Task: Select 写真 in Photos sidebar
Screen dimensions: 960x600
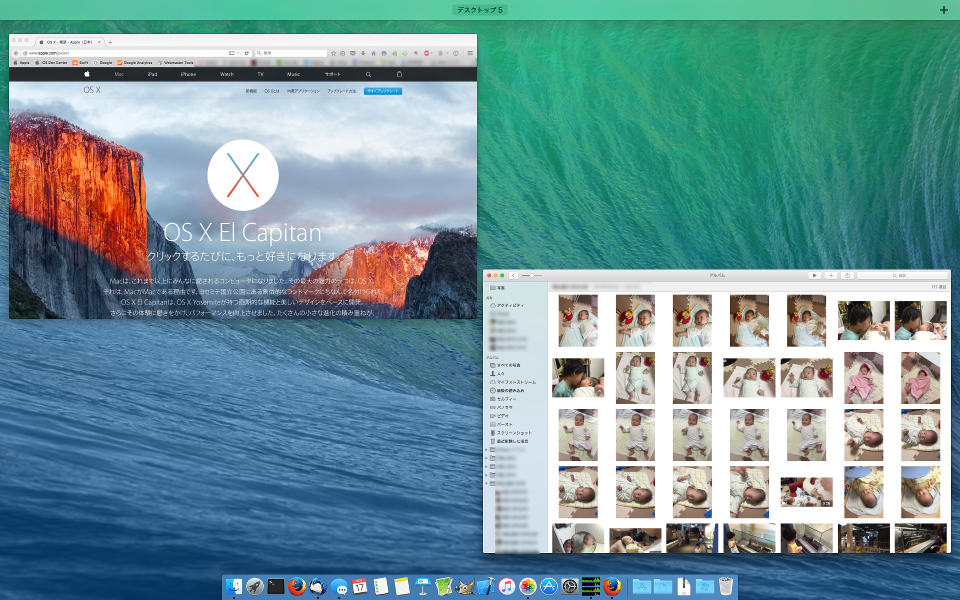Action: tap(498, 287)
